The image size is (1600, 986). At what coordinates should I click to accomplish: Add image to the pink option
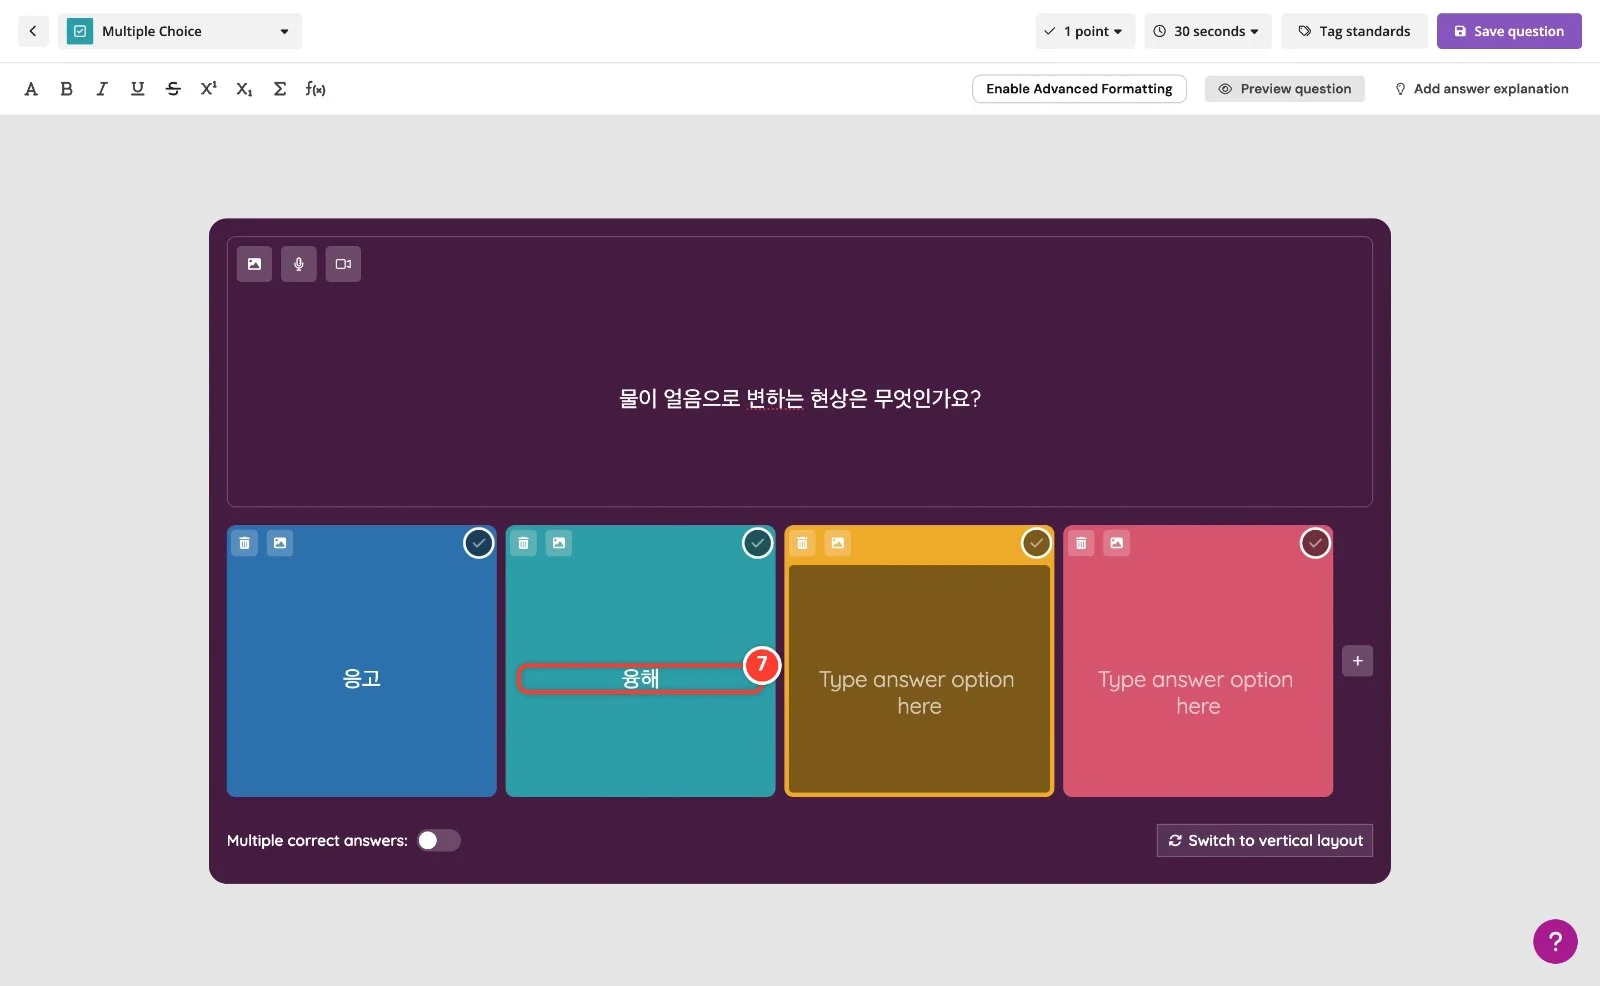[x=1117, y=543]
